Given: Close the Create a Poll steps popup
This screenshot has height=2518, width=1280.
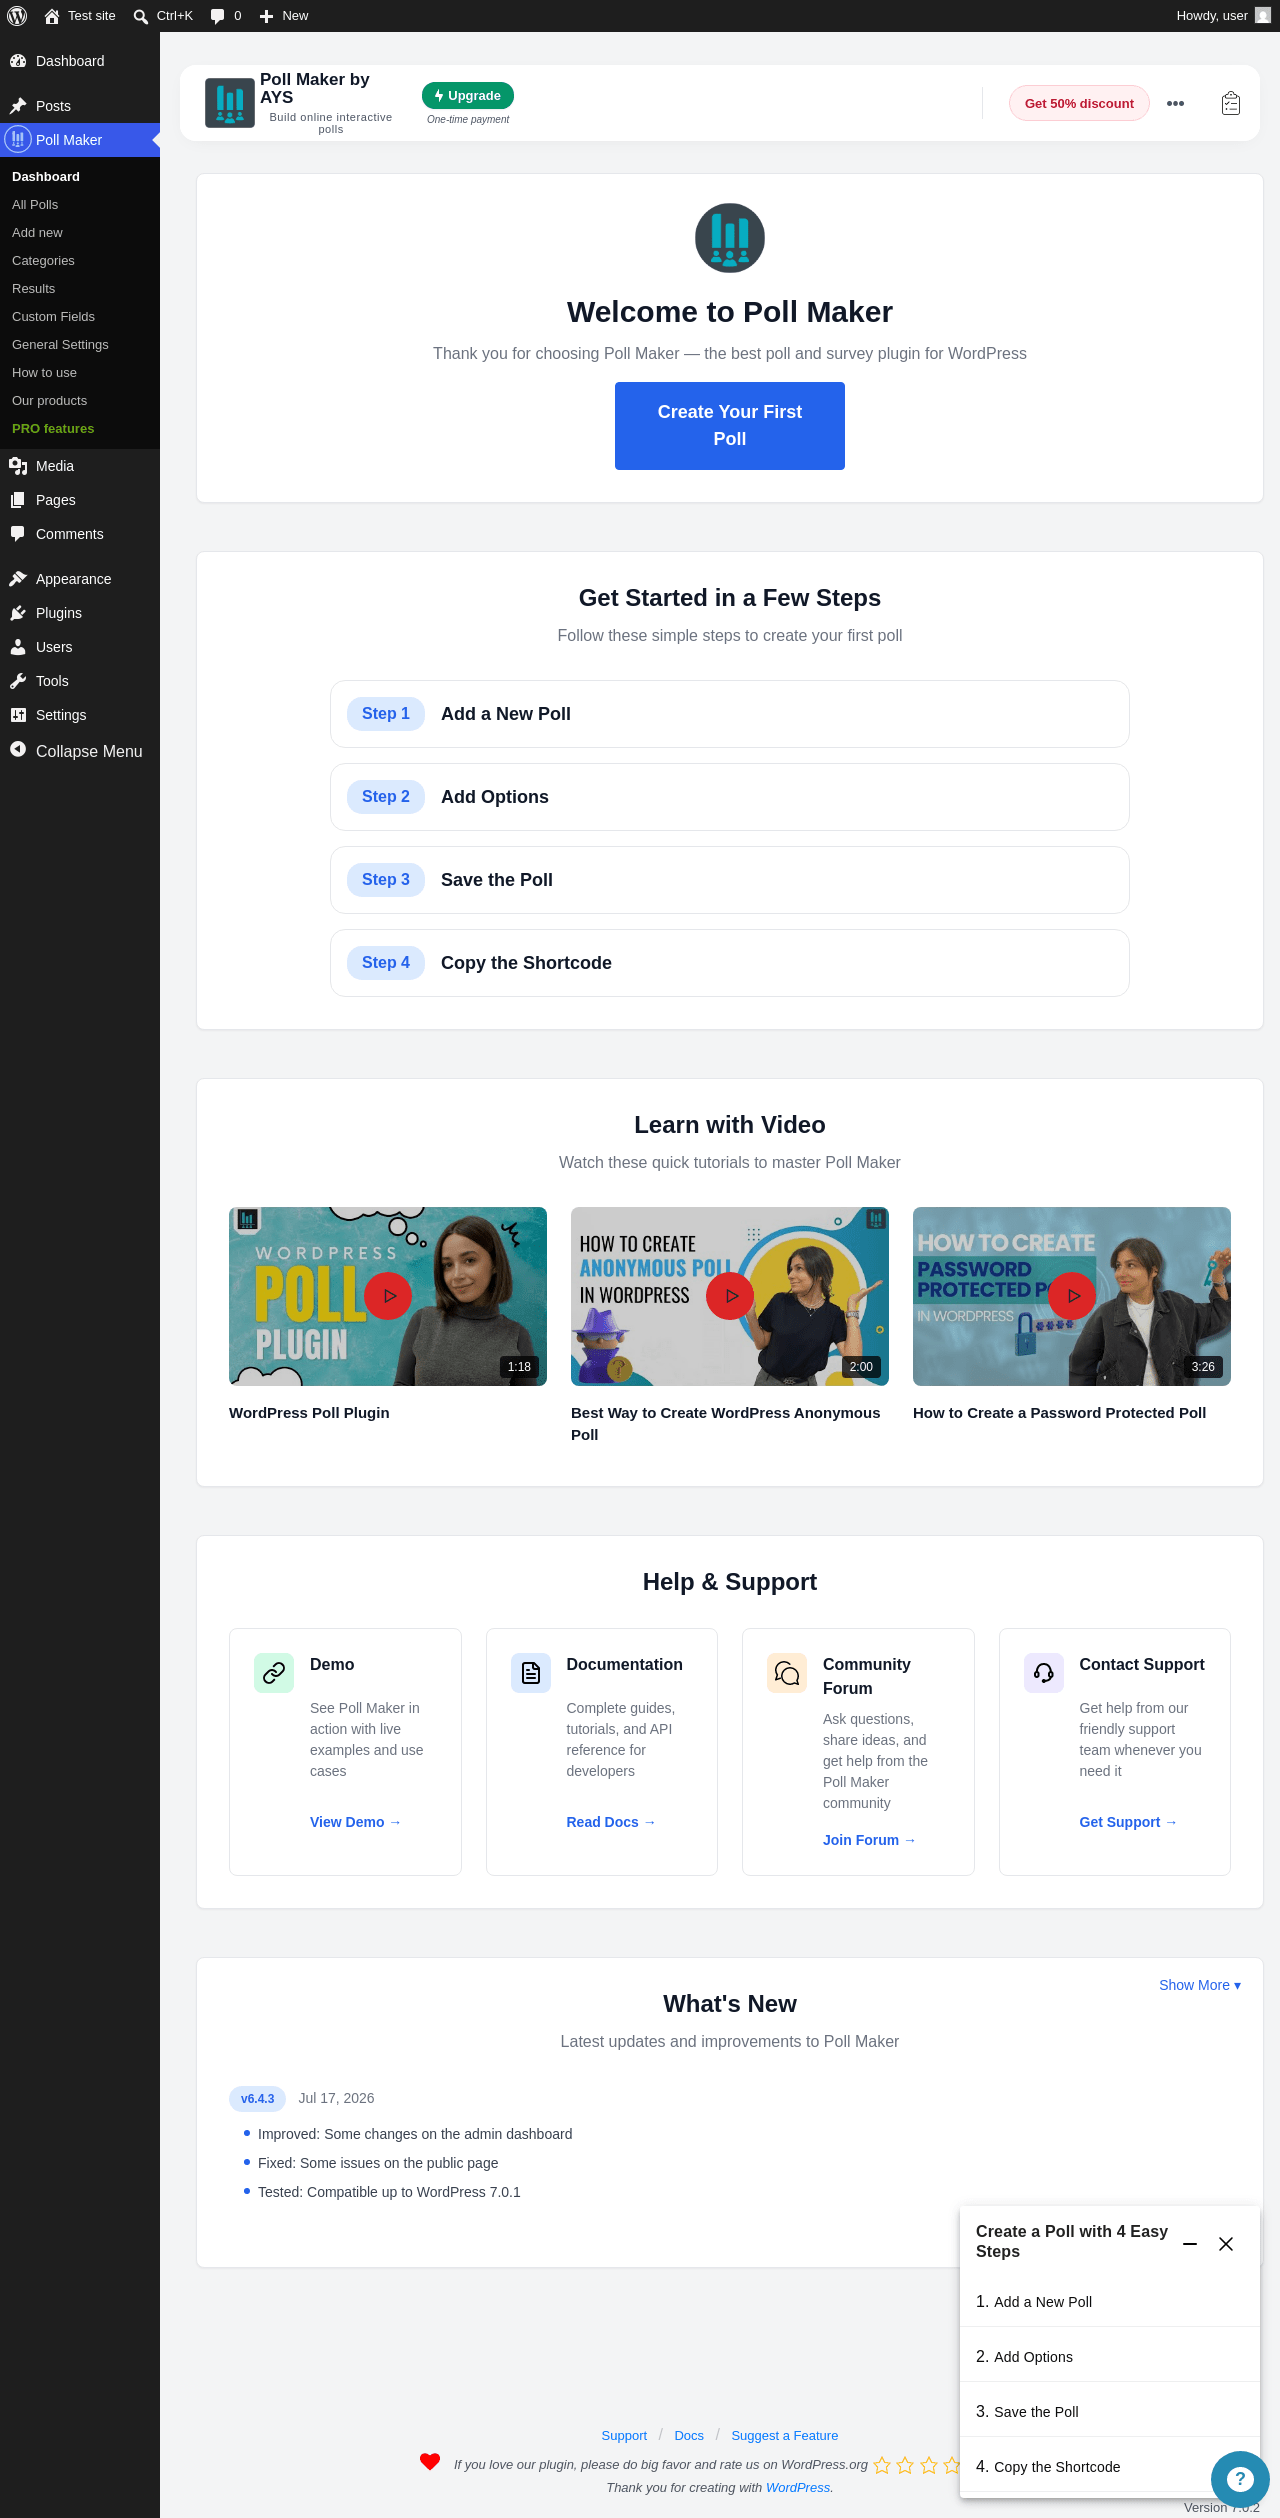Looking at the screenshot, I should [x=1226, y=2244].
